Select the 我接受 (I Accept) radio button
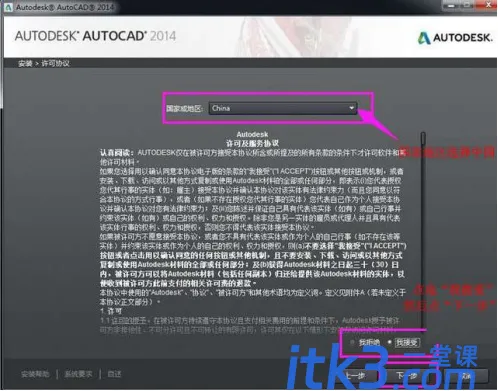 [x=389, y=342]
